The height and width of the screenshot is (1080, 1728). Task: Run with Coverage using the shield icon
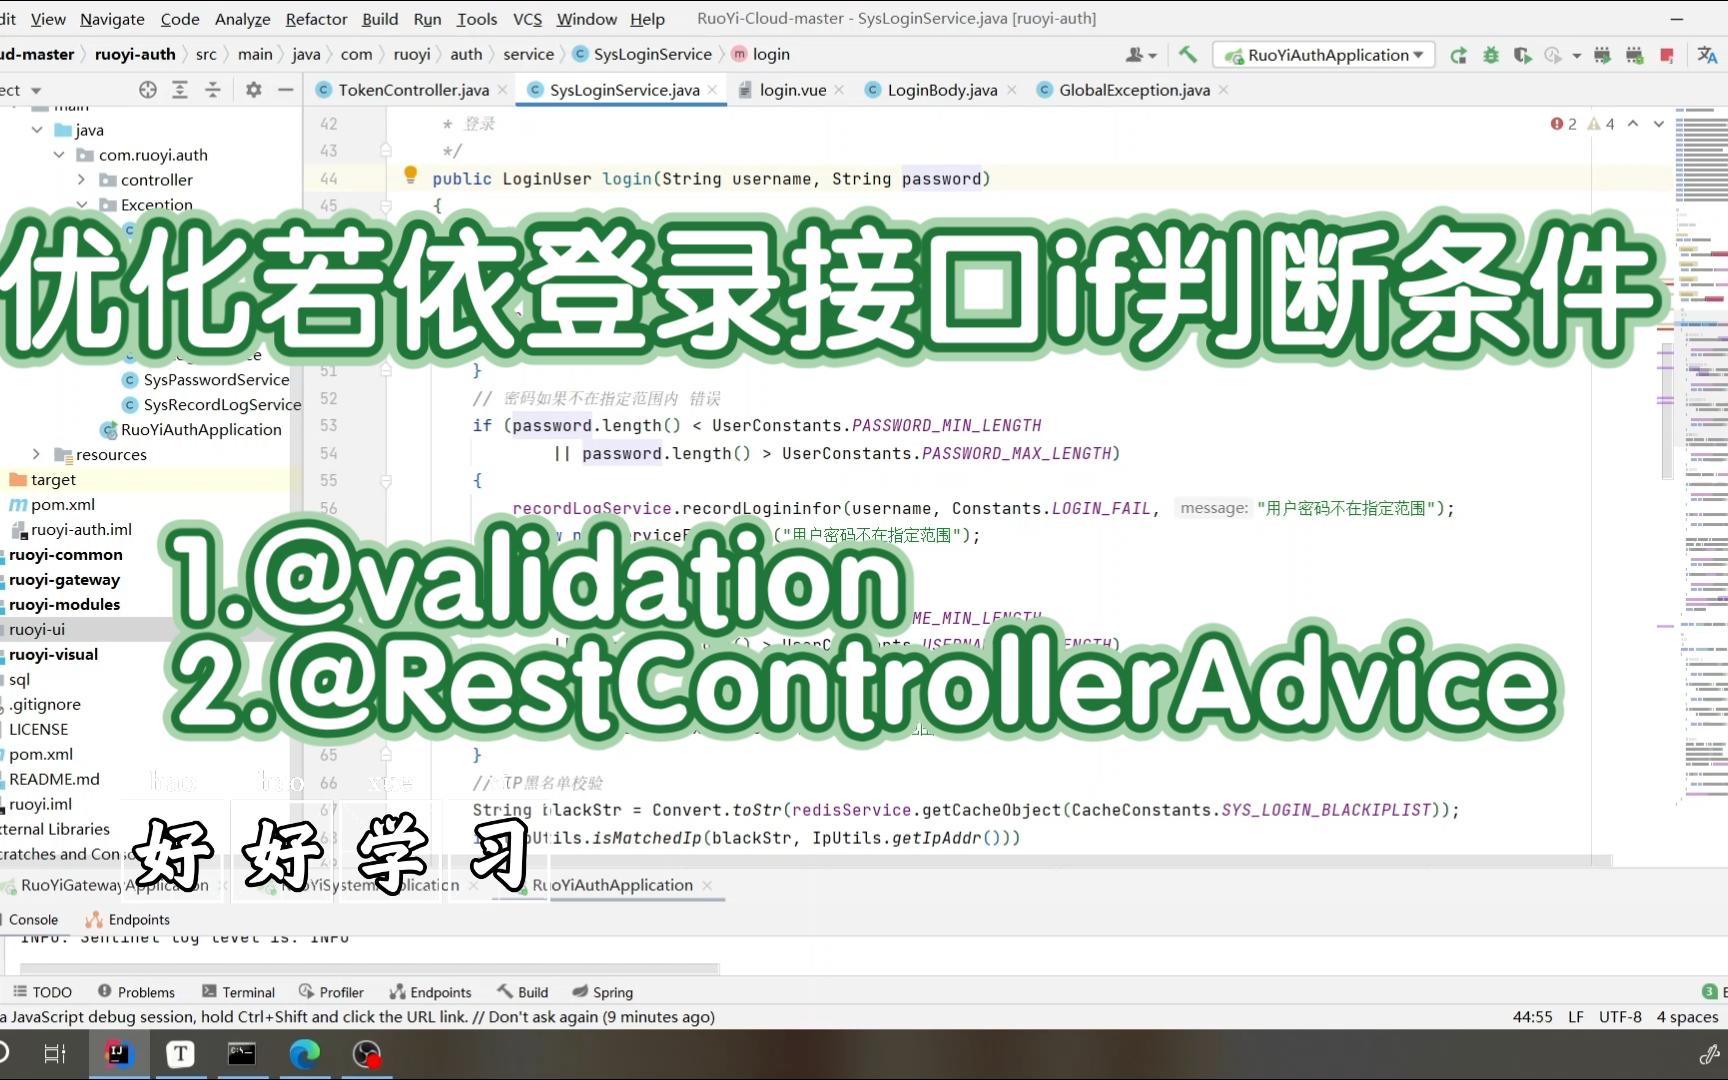(1523, 56)
